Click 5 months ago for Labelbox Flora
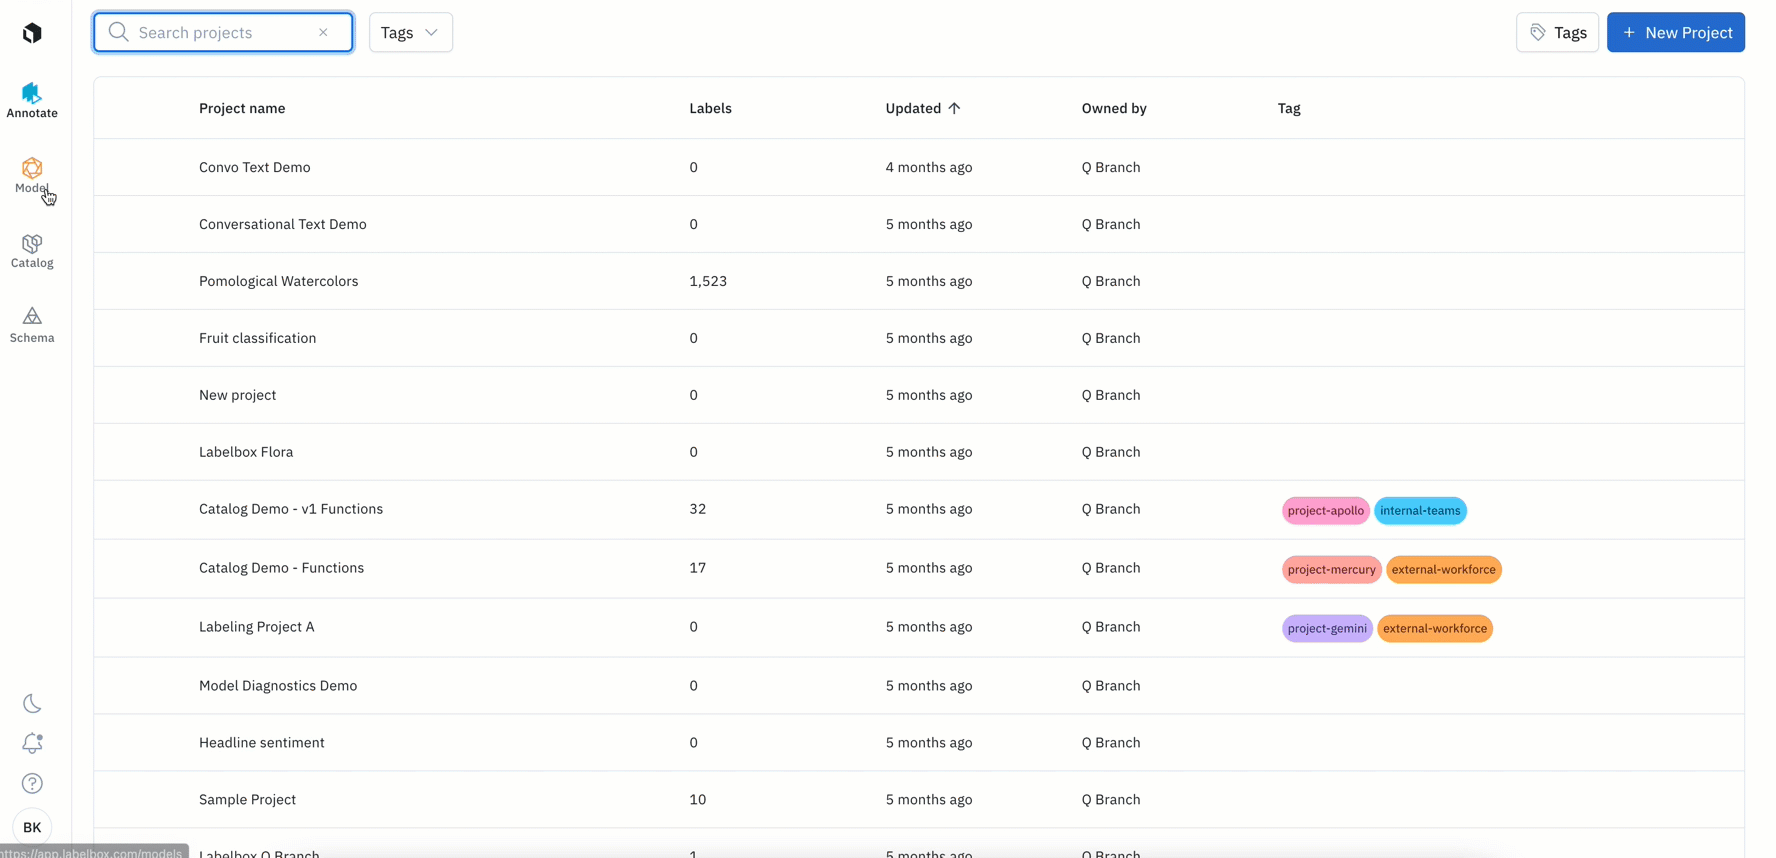The height and width of the screenshot is (858, 1776). [x=929, y=452]
